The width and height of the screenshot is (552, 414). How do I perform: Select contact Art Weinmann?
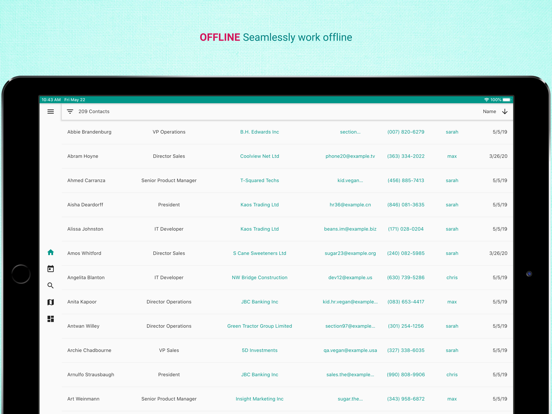(83, 399)
